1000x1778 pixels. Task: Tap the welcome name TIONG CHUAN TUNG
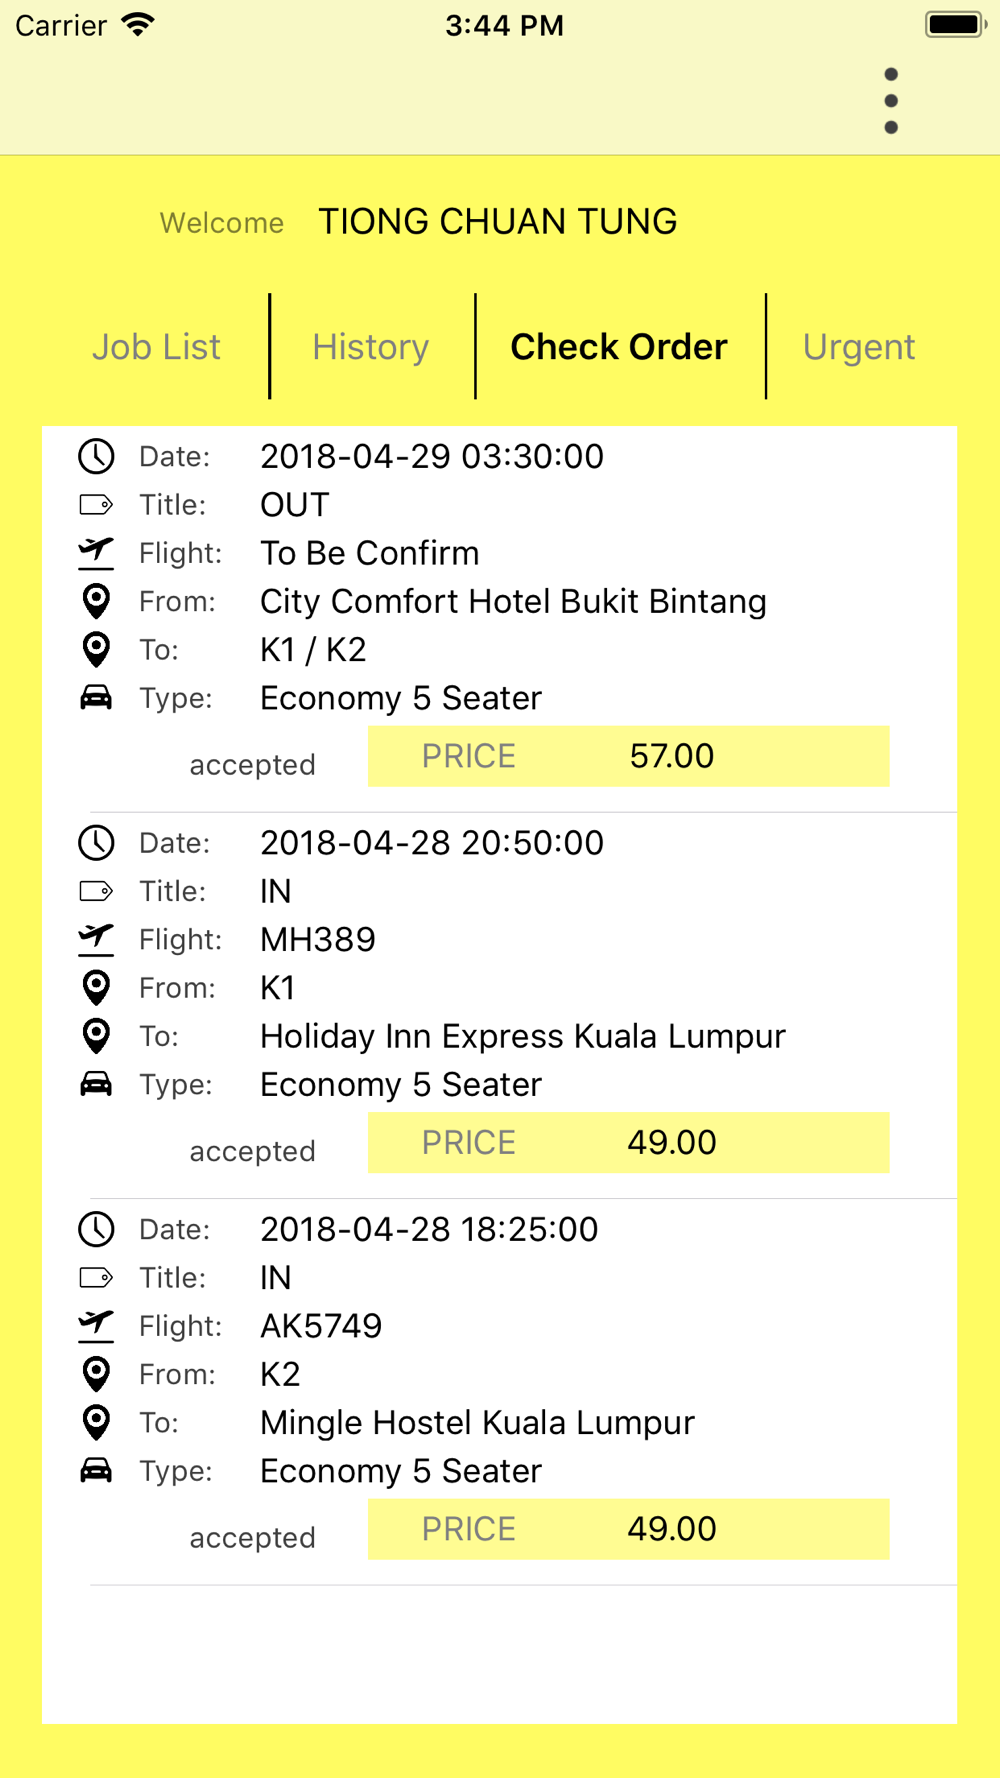tap(497, 222)
